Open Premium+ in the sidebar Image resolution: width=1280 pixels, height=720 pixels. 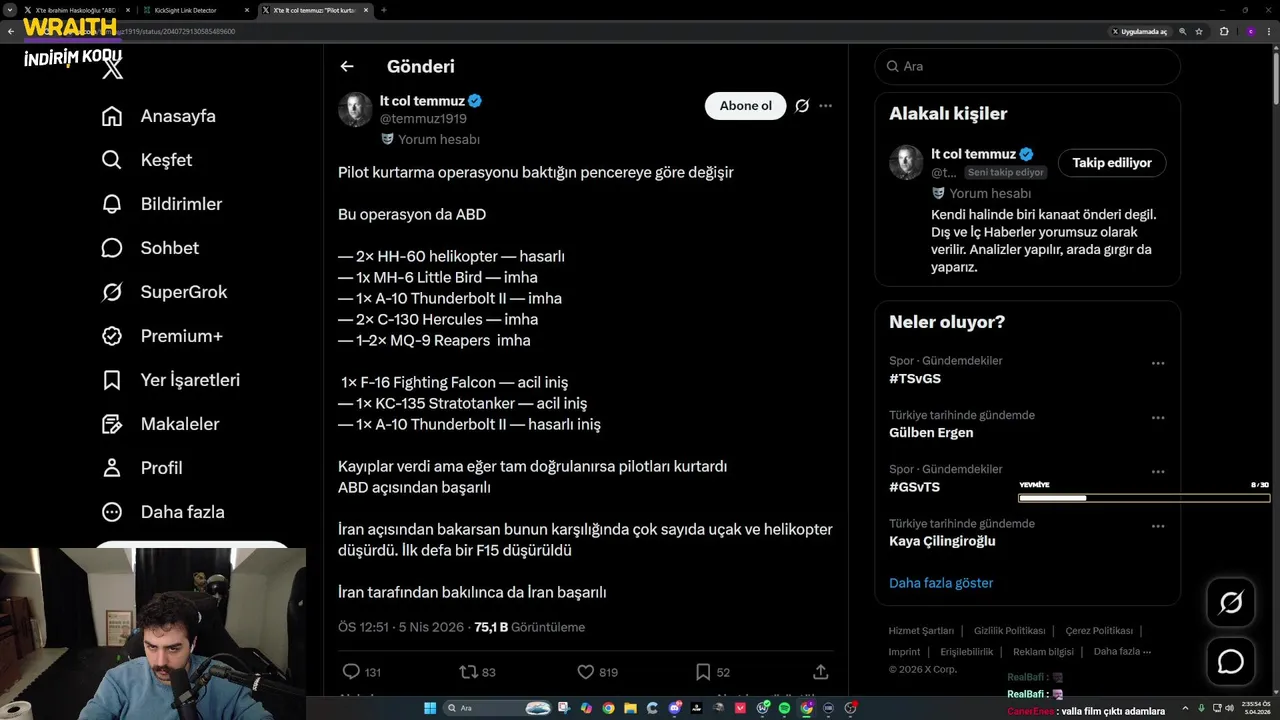tap(163, 336)
